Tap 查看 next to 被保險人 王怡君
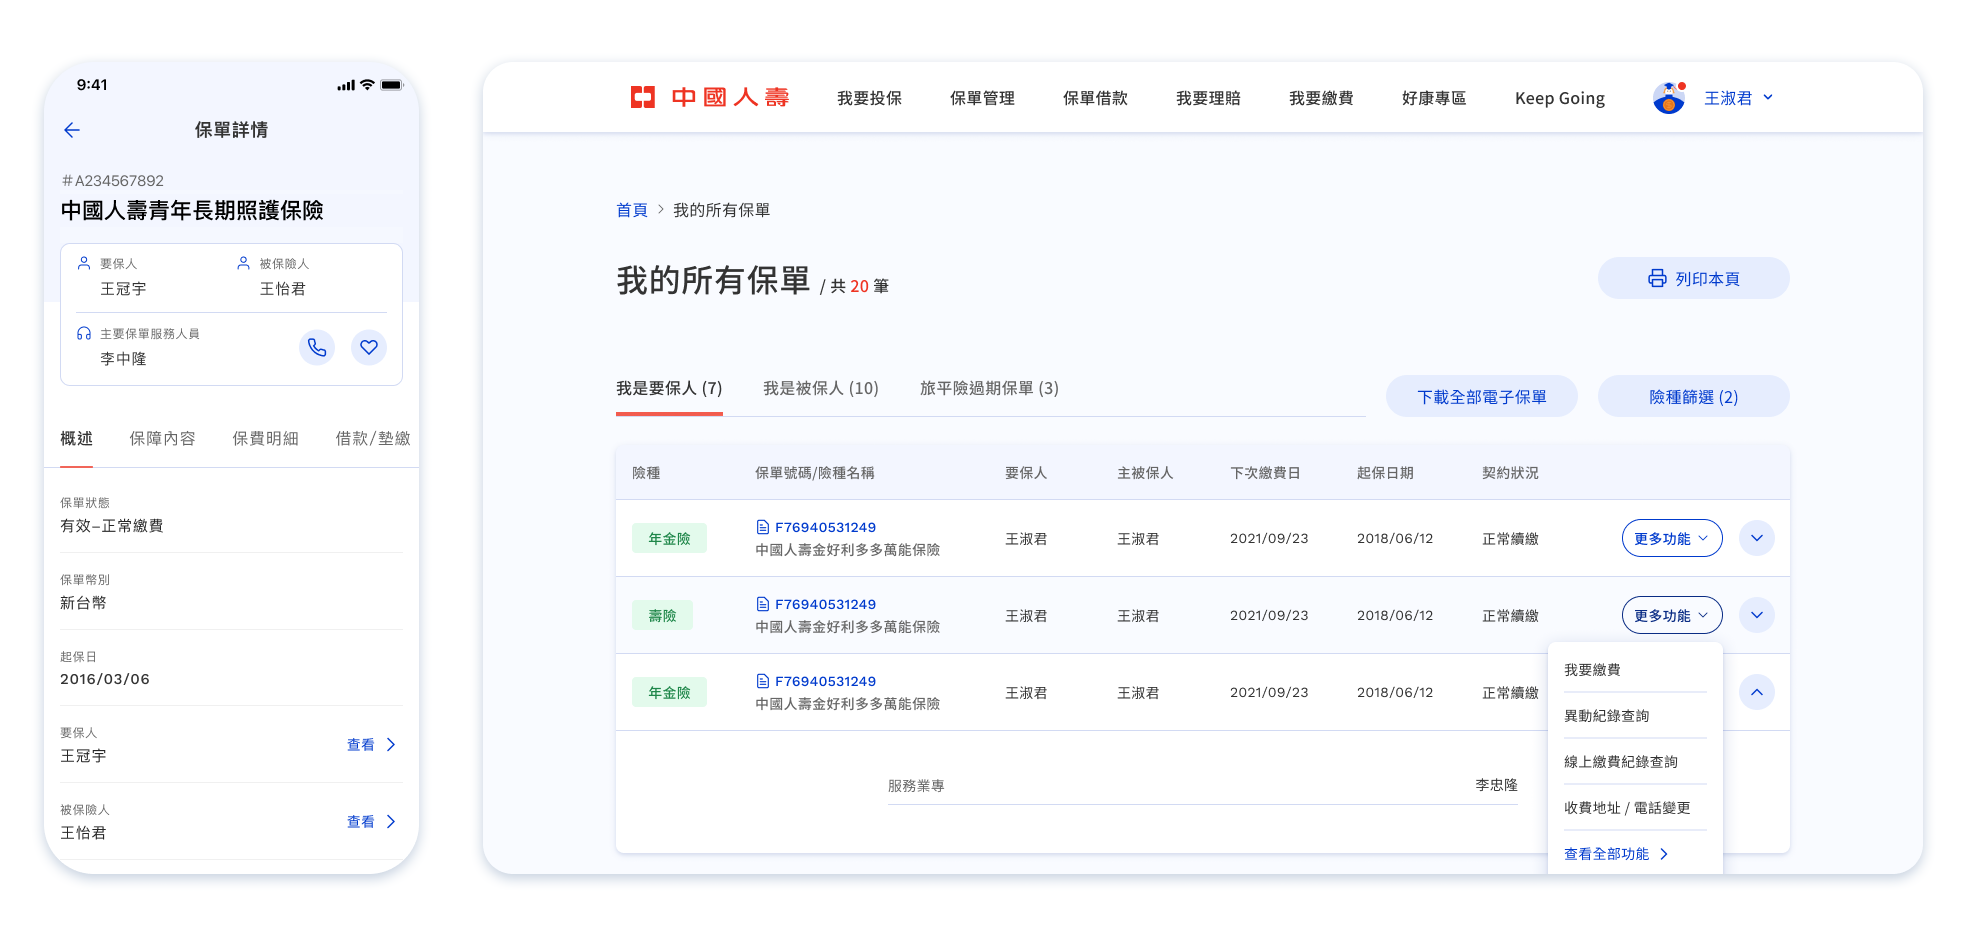1961x938 pixels. click(371, 822)
